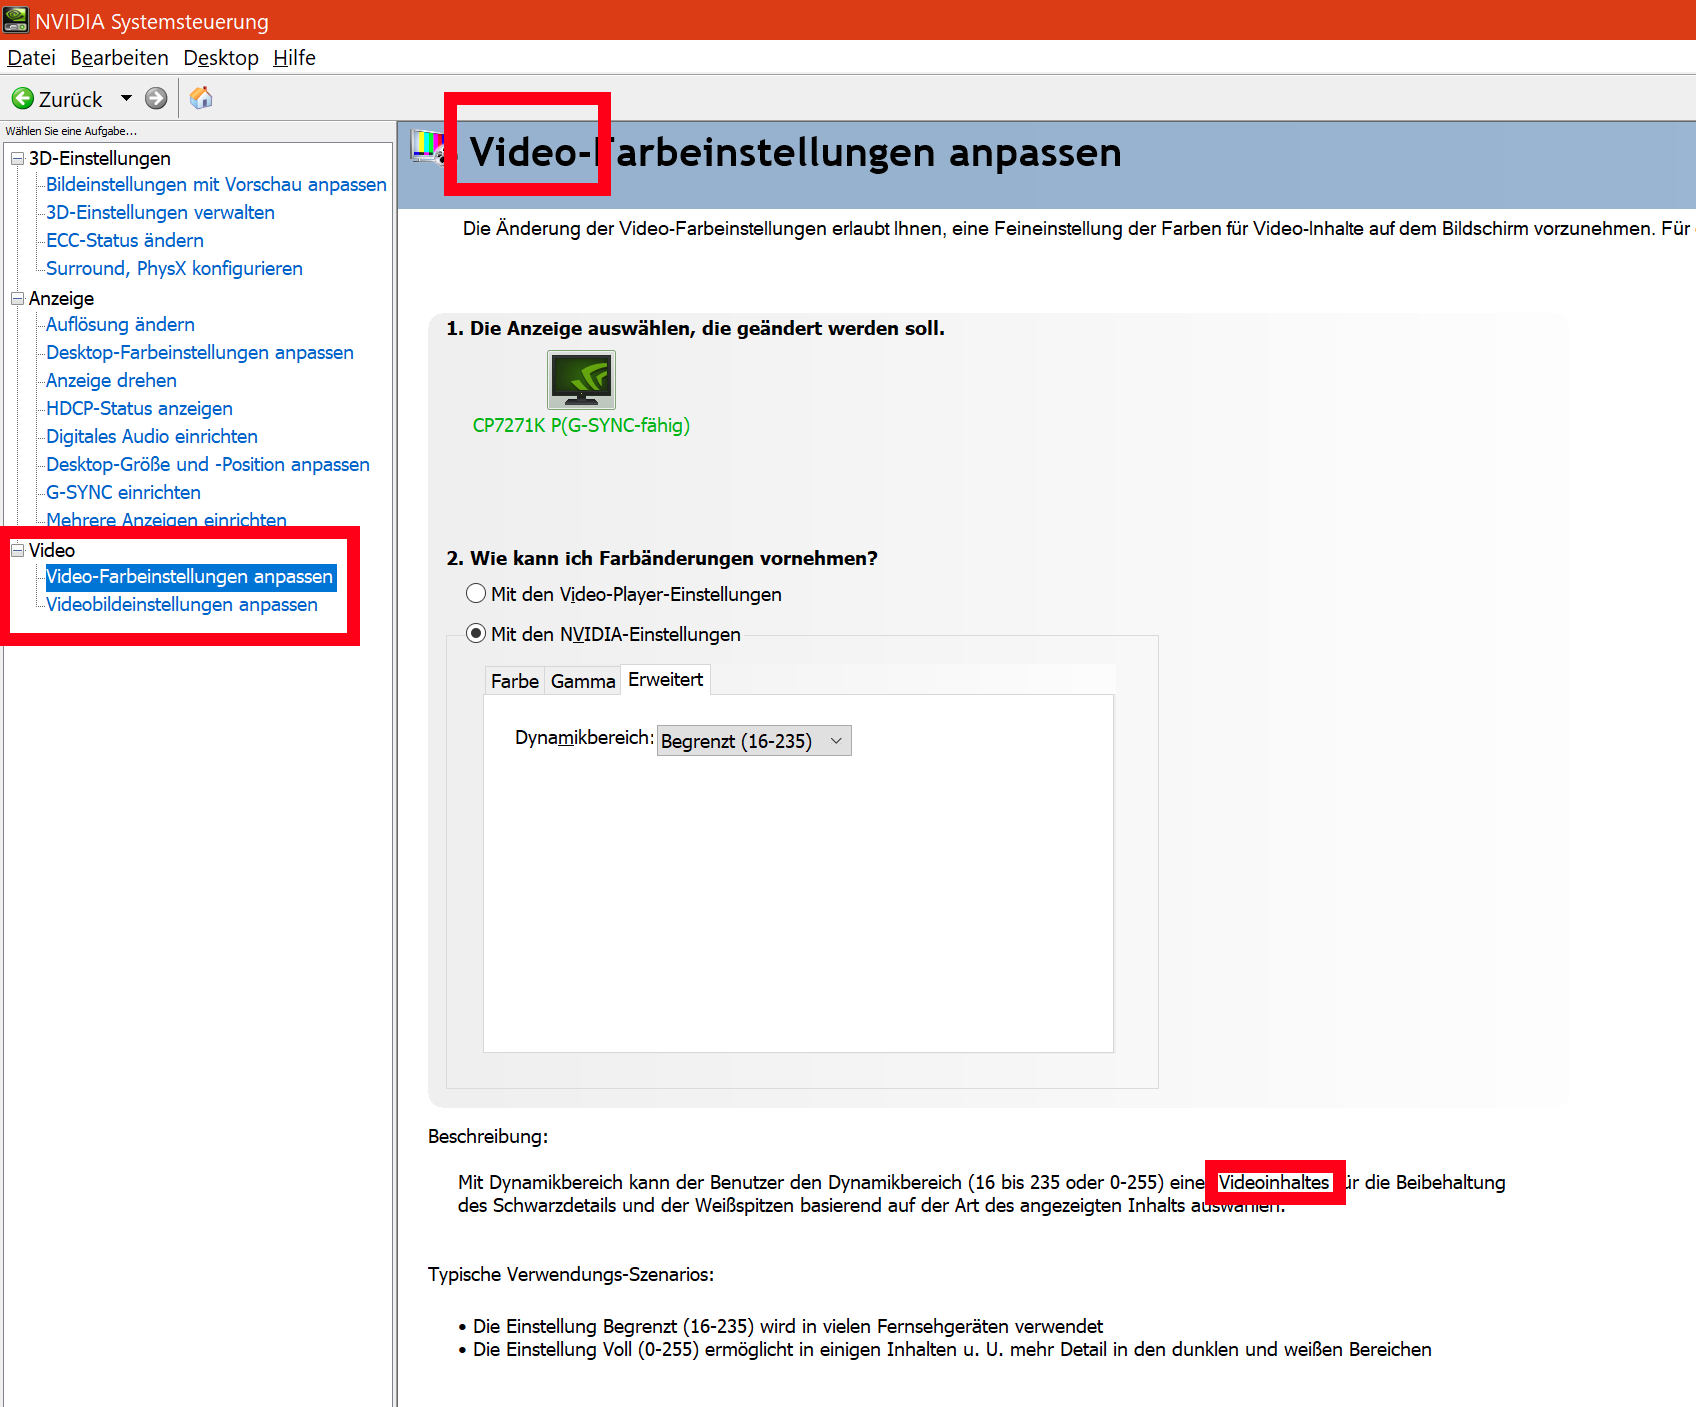
Task: Switch to the Gamma tab
Action: [583, 681]
